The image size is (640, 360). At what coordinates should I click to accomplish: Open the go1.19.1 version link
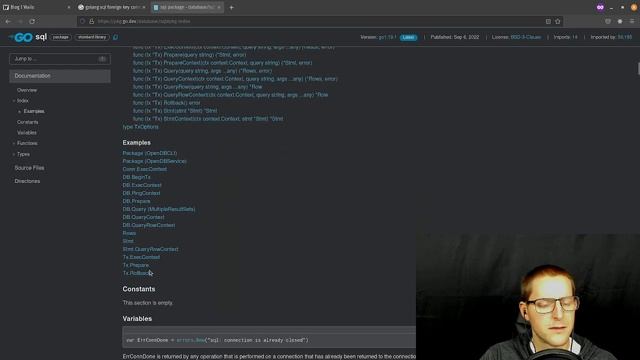tap(387, 37)
